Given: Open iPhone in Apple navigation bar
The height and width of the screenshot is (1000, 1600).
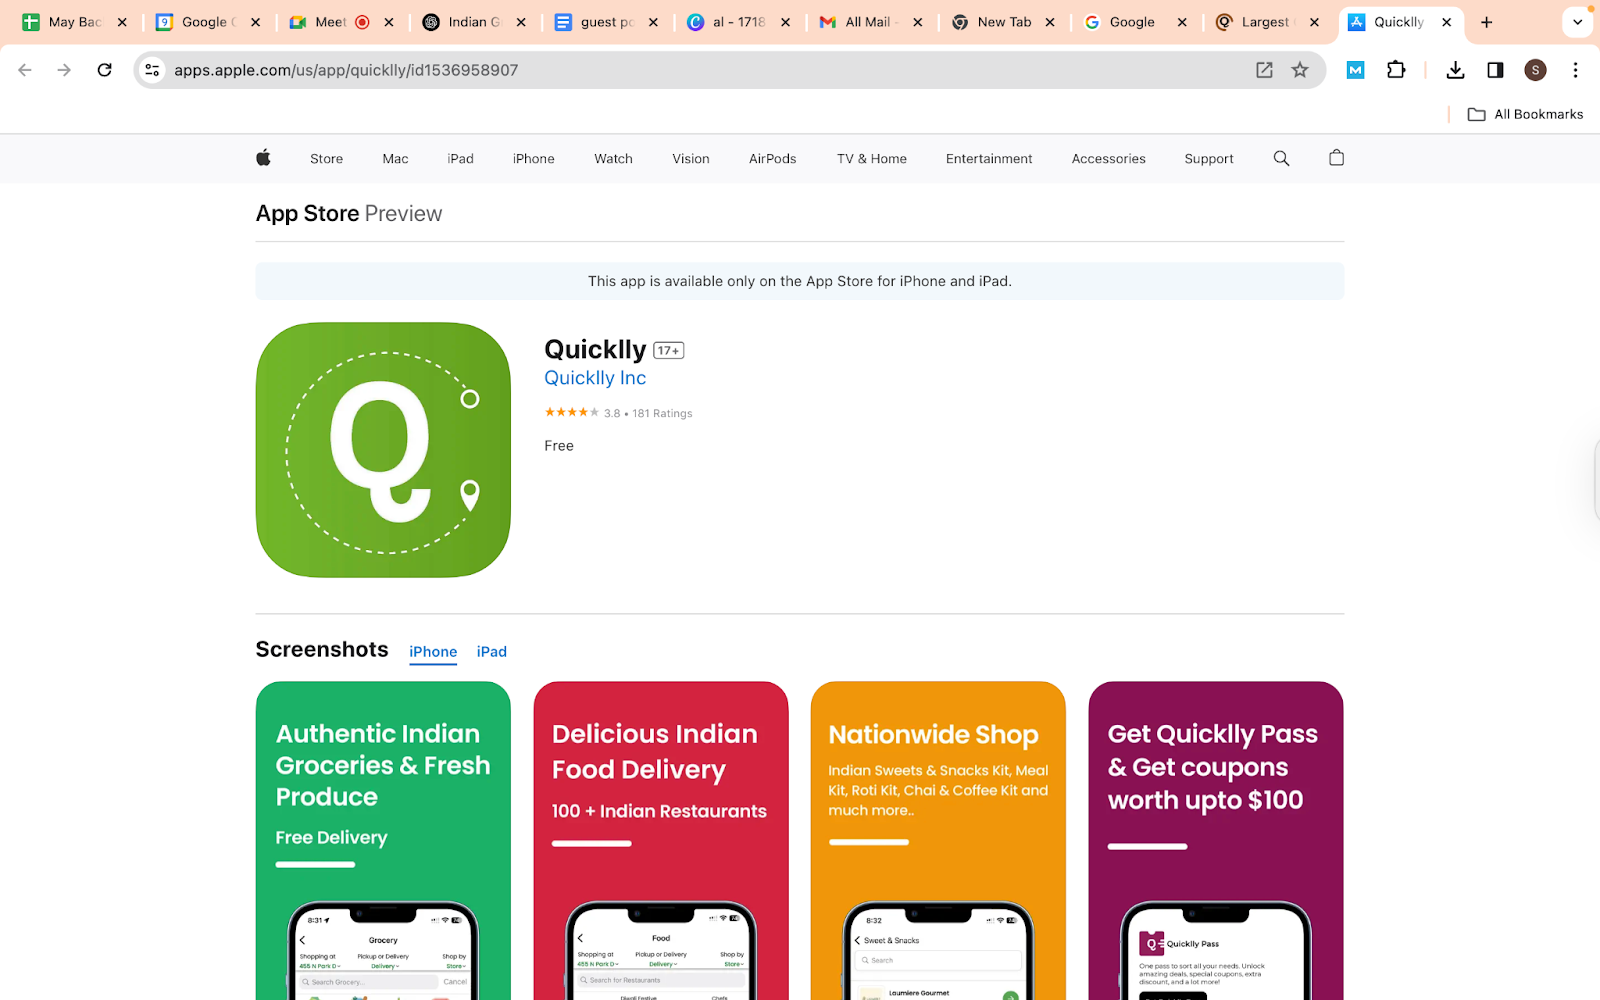Looking at the screenshot, I should [x=533, y=159].
